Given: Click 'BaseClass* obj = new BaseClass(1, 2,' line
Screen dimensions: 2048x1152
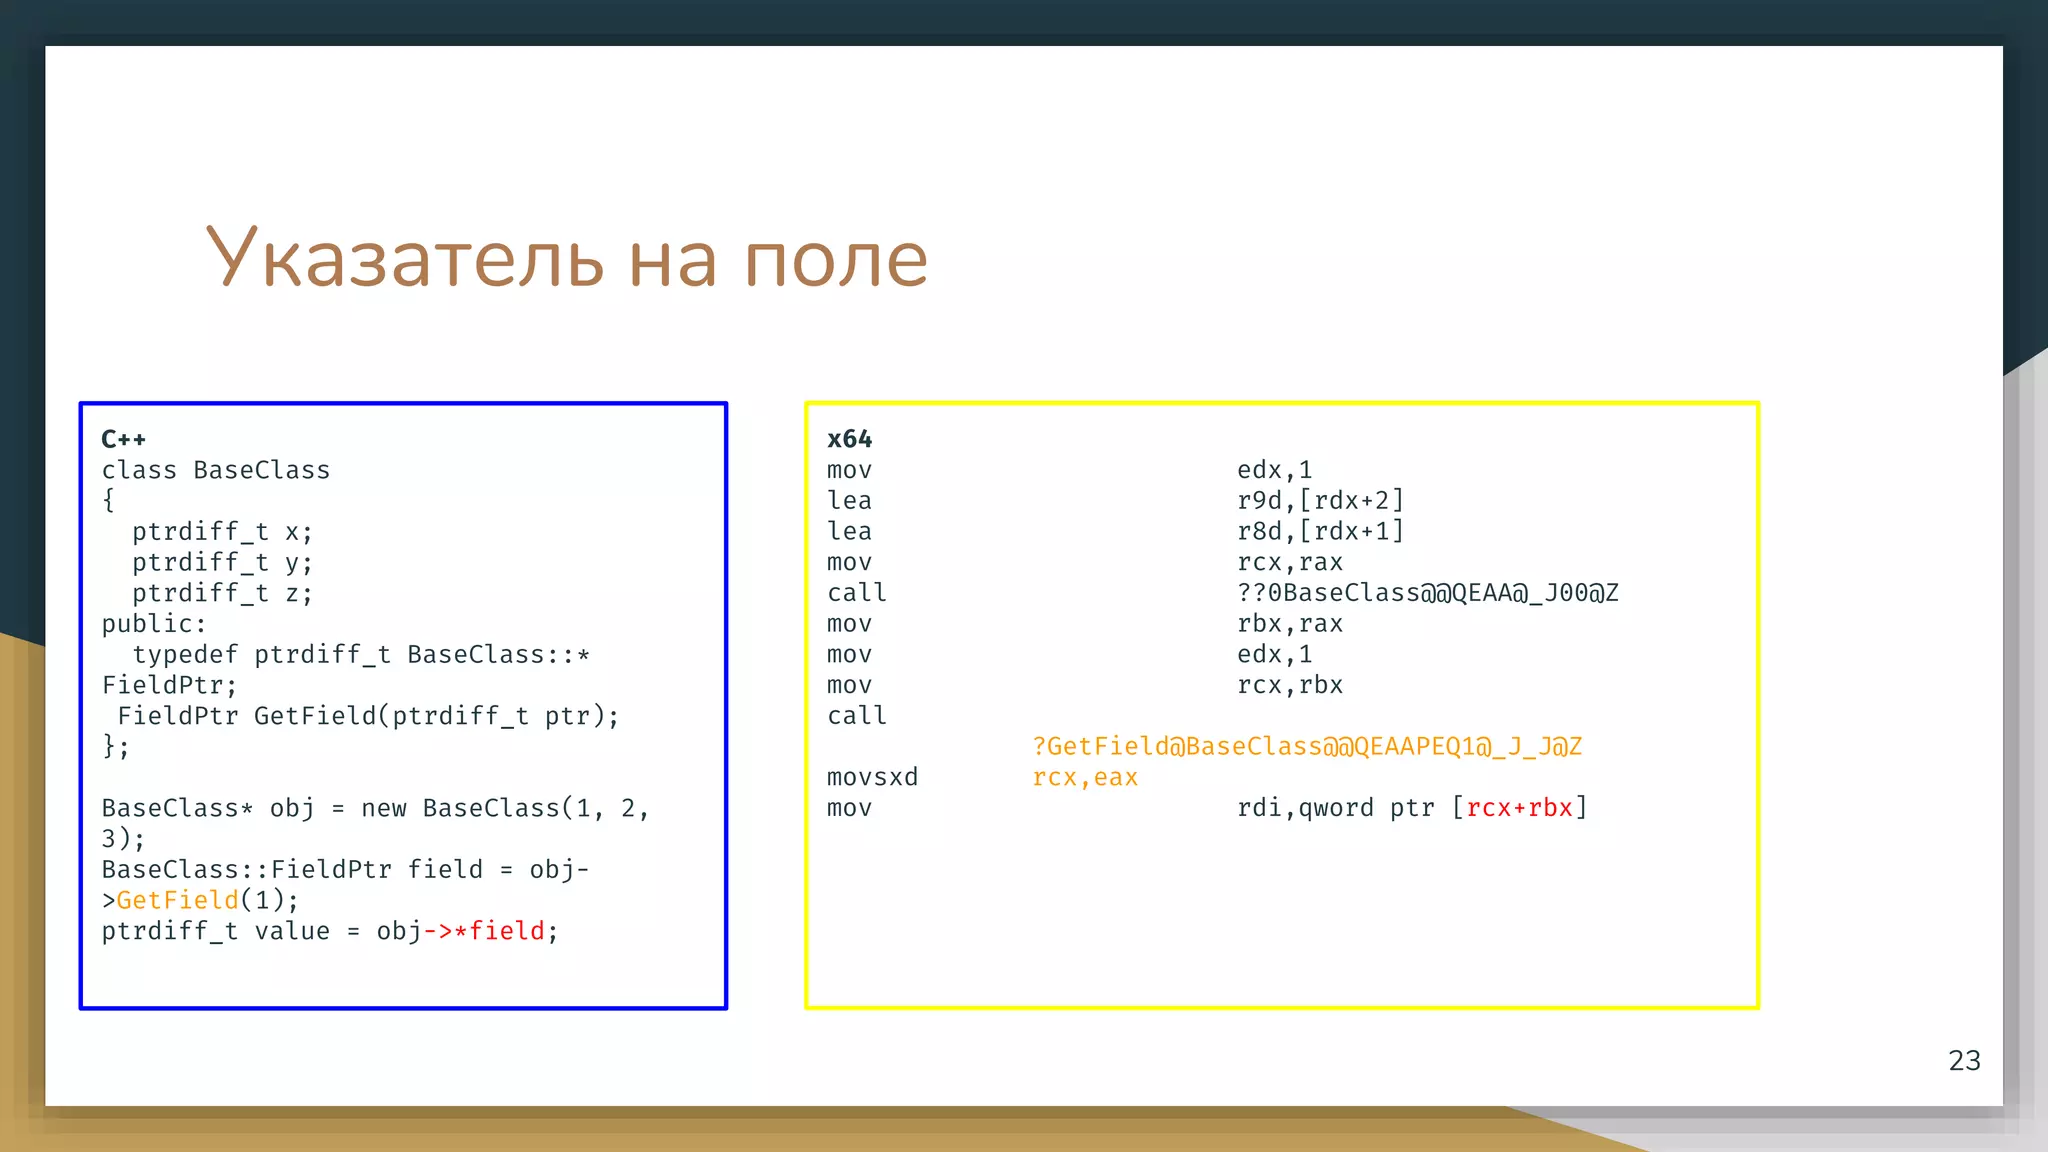Looking at the screenshot, I should (x=375, y=808).
